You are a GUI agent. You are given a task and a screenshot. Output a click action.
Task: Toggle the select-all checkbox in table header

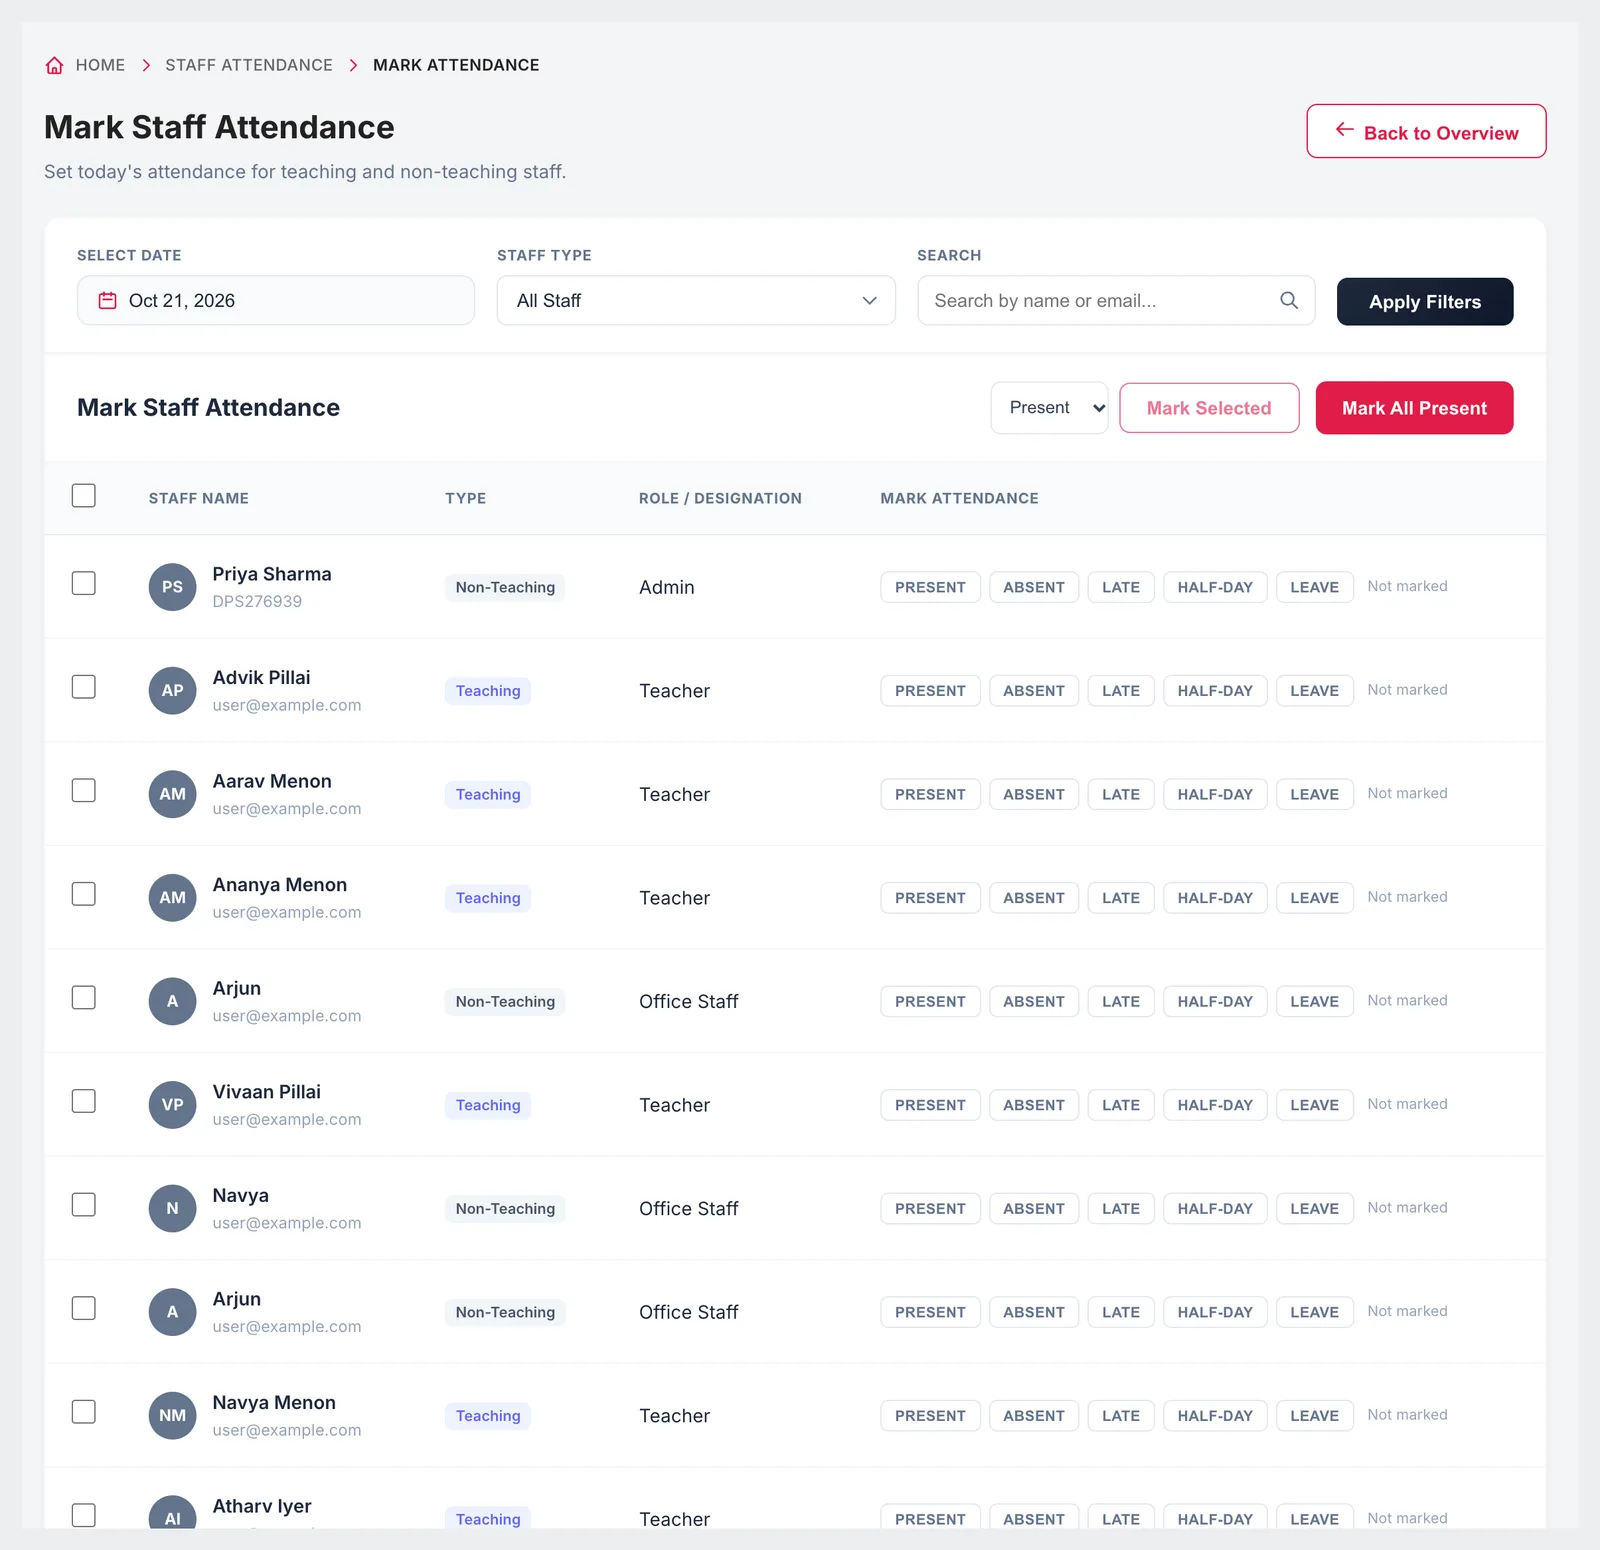pyautogui.click(x=84, y=496)
